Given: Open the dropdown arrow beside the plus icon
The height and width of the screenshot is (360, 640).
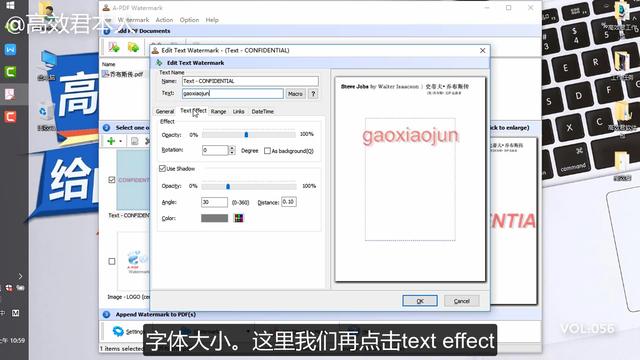Looking at the screenshot, I should (120, 141).
